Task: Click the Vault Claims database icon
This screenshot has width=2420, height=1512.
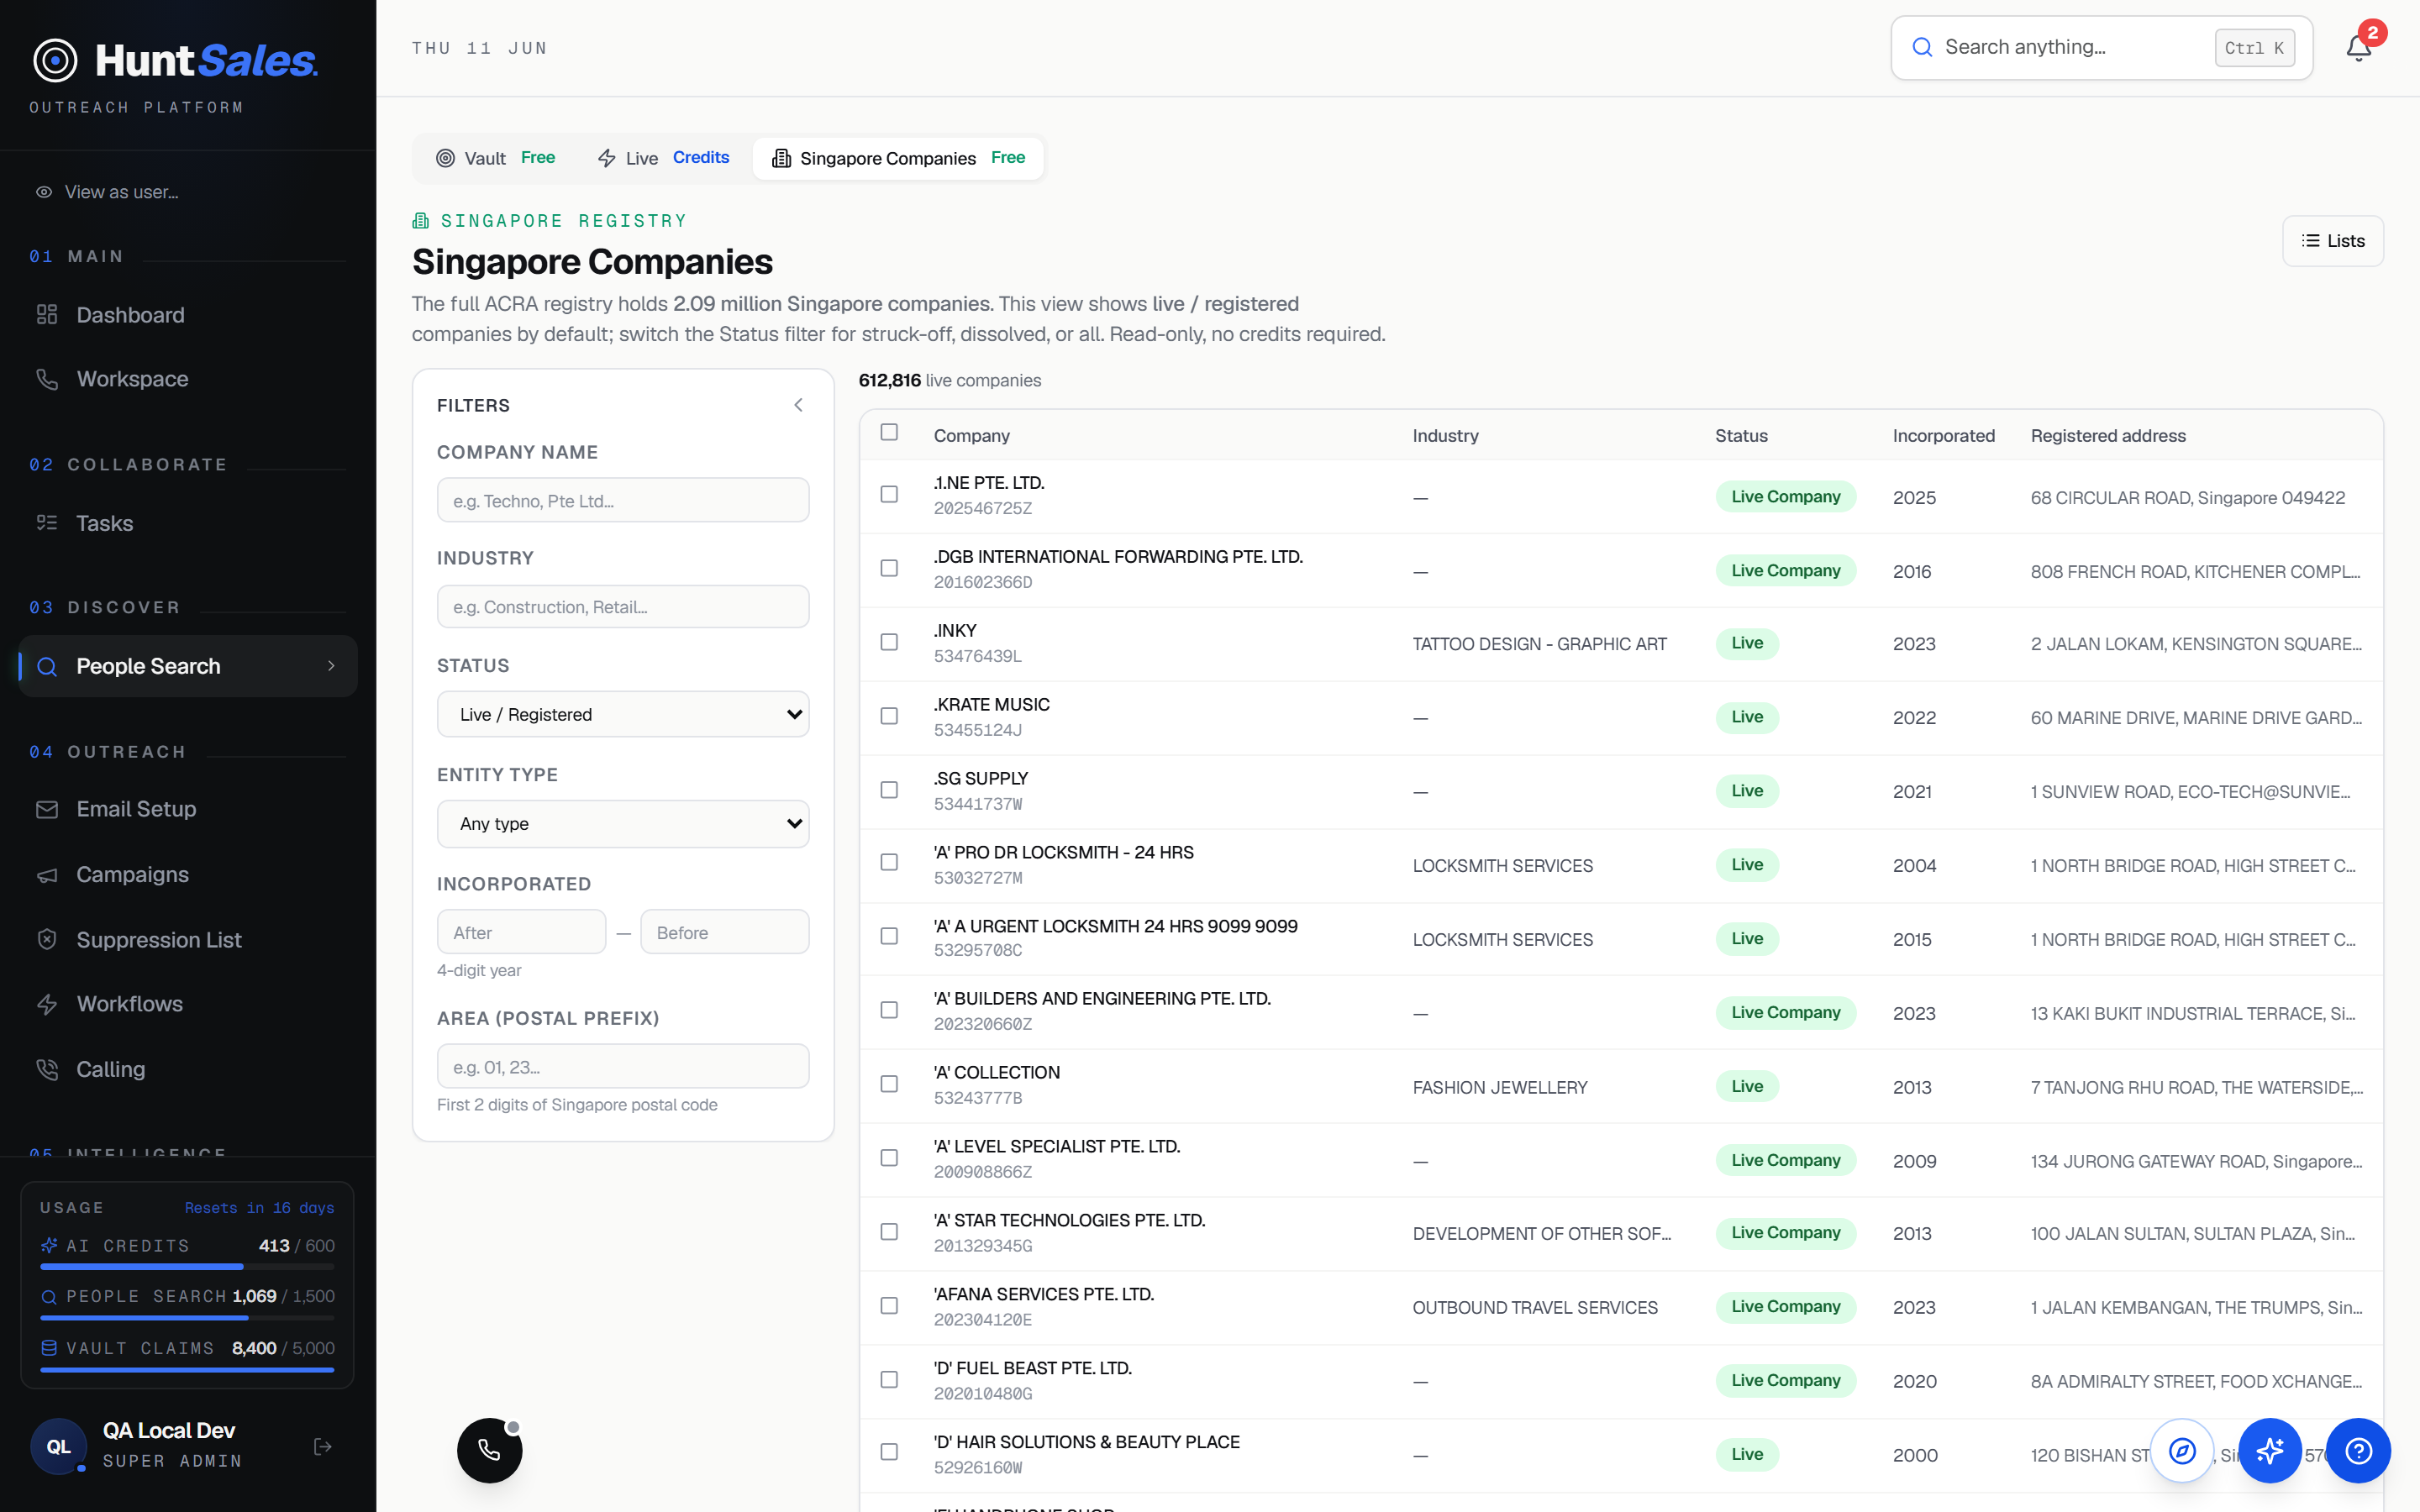Action: 49,1348
